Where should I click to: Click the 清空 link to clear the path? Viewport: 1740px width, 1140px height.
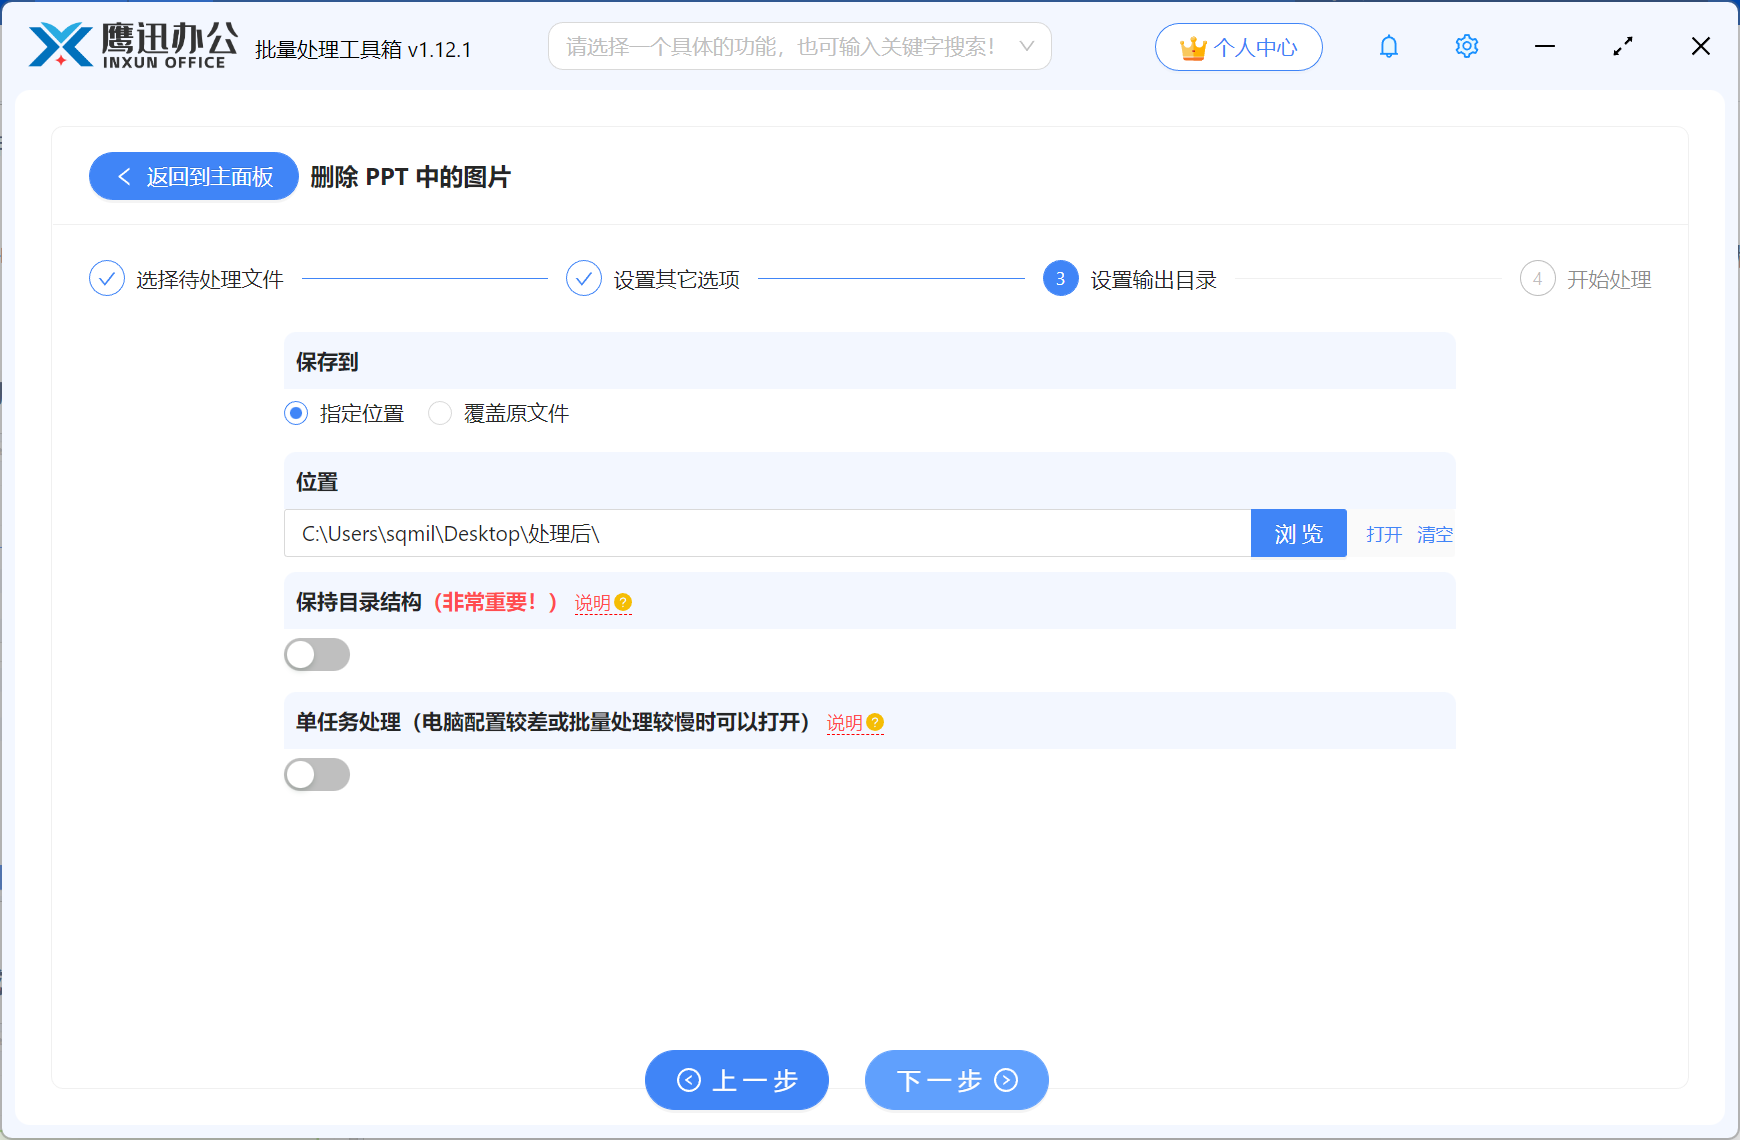pyautogui.click(x=1435, y=534)
